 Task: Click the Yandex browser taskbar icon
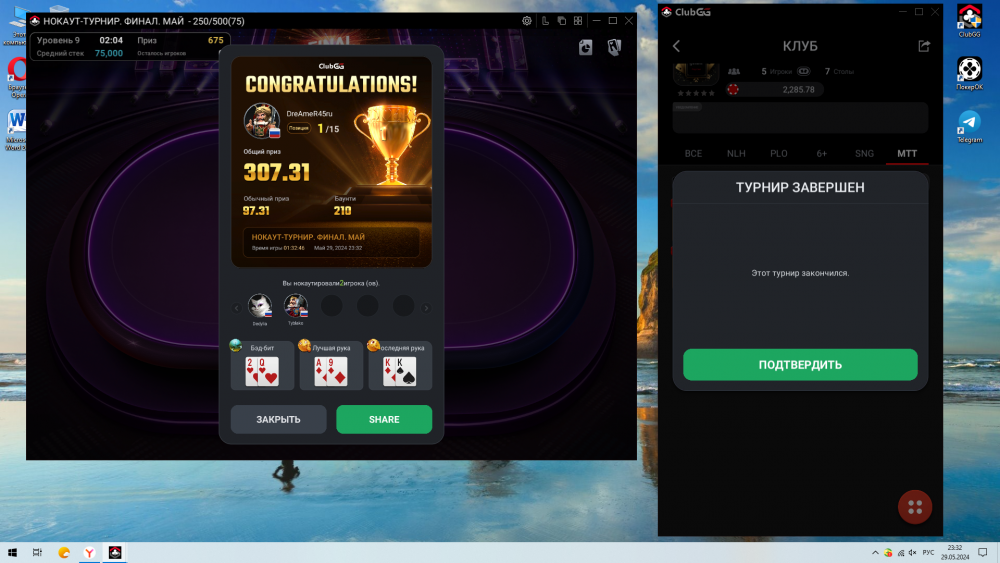click(89, 553)
